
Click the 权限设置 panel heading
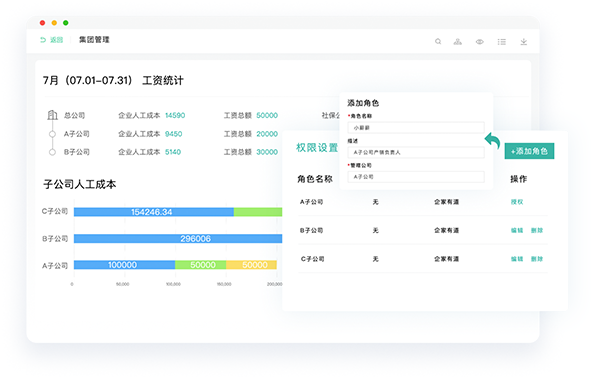[317, 148]
